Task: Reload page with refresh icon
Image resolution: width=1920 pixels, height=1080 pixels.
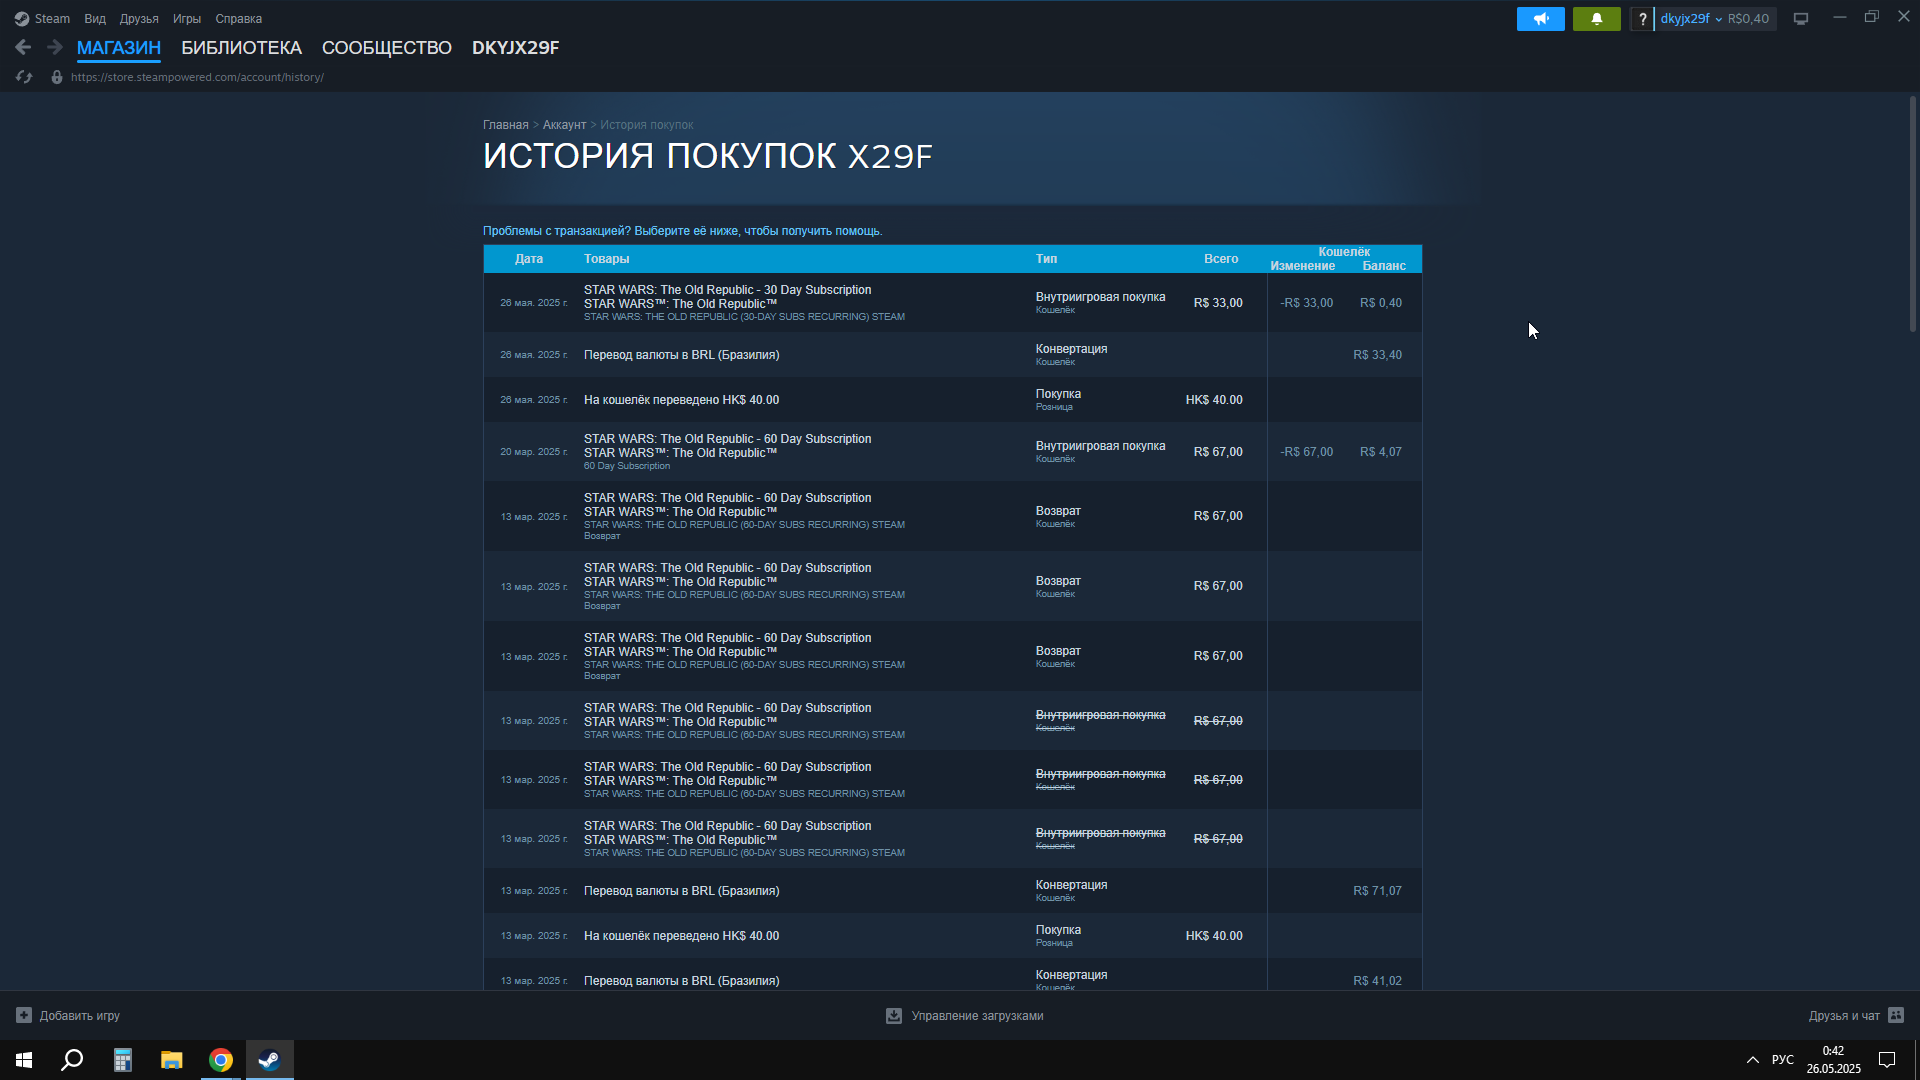Action: tap(24, 77)
